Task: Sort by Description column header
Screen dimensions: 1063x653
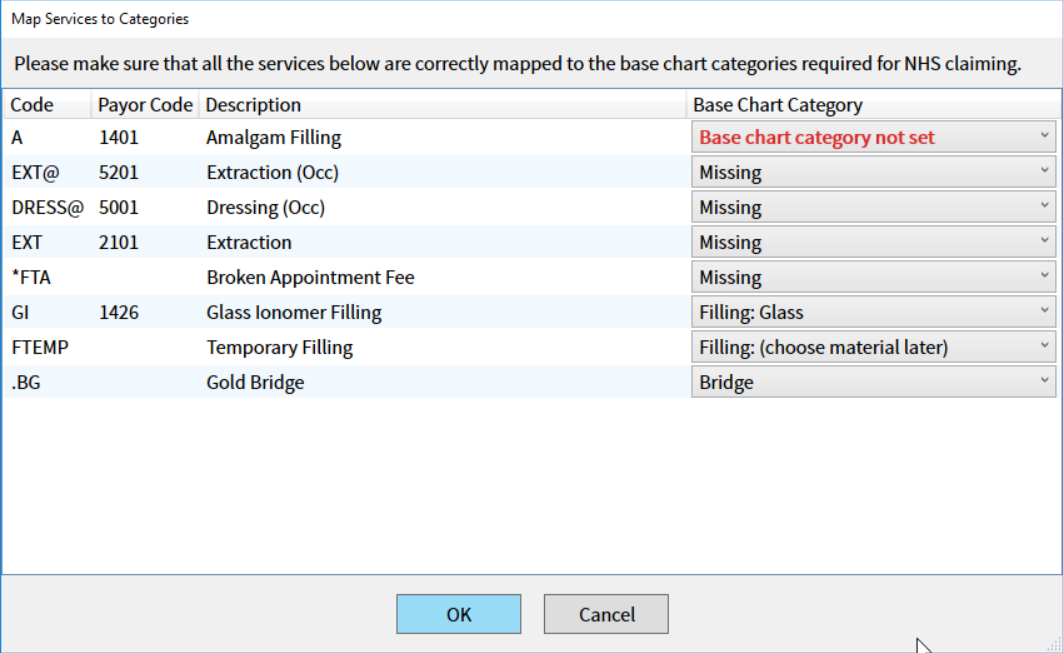Action: [x=443, y=104]
